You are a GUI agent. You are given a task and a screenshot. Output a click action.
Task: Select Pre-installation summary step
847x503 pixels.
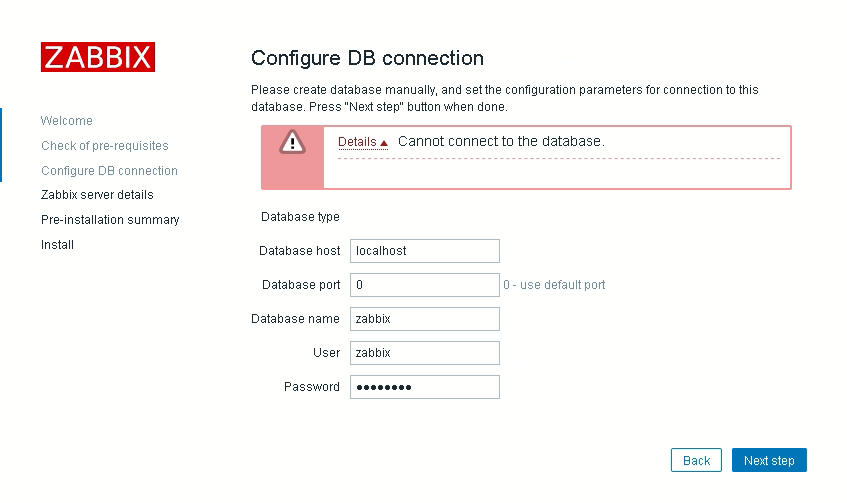[110, 220]
